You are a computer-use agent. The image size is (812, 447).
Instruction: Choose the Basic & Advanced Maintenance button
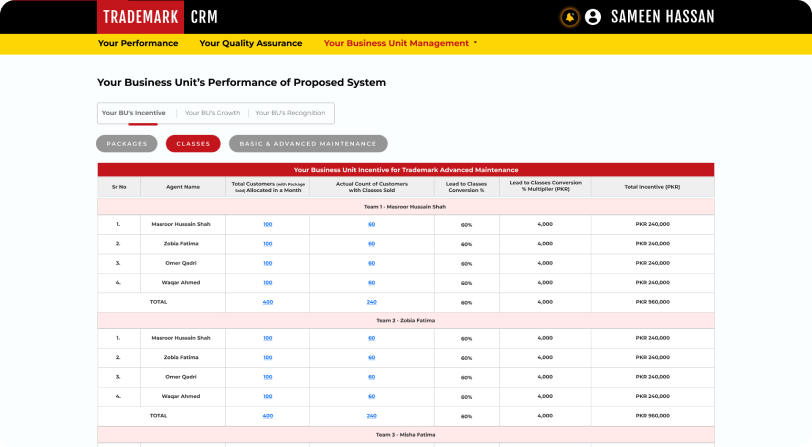coord(308,144)
